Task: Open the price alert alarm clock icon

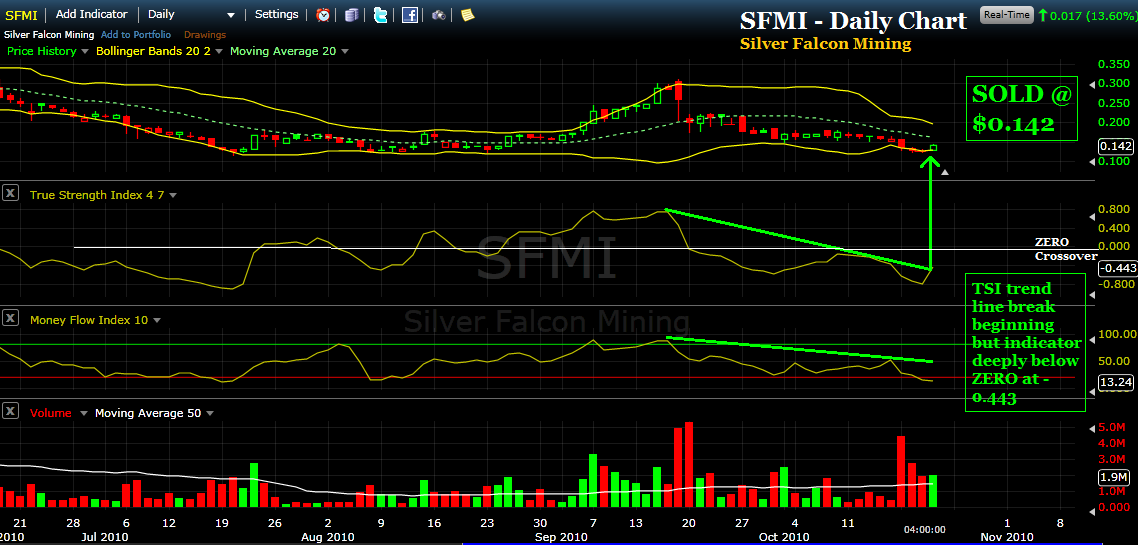Action: click(324, 15)
